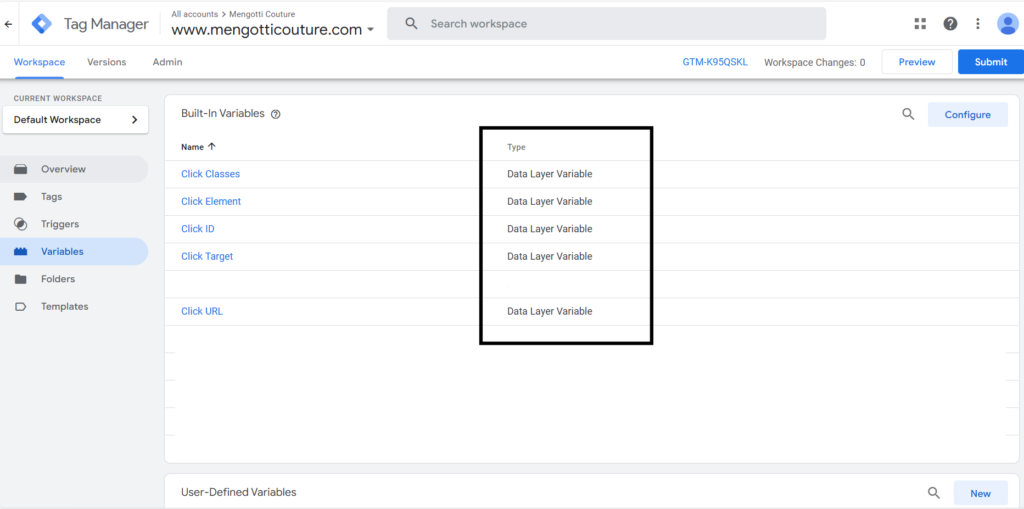Click Workspace Changes: 0 text
Screen dimensions: 1024x509
(814, 63)
